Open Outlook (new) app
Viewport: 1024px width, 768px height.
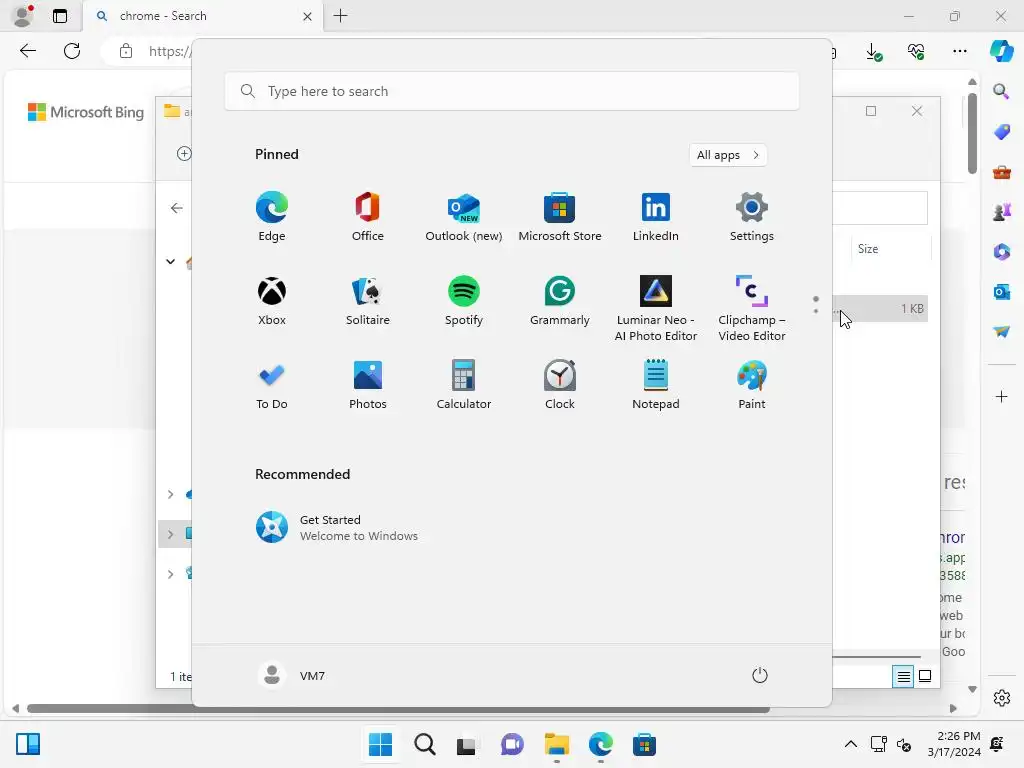pos(464,217)
